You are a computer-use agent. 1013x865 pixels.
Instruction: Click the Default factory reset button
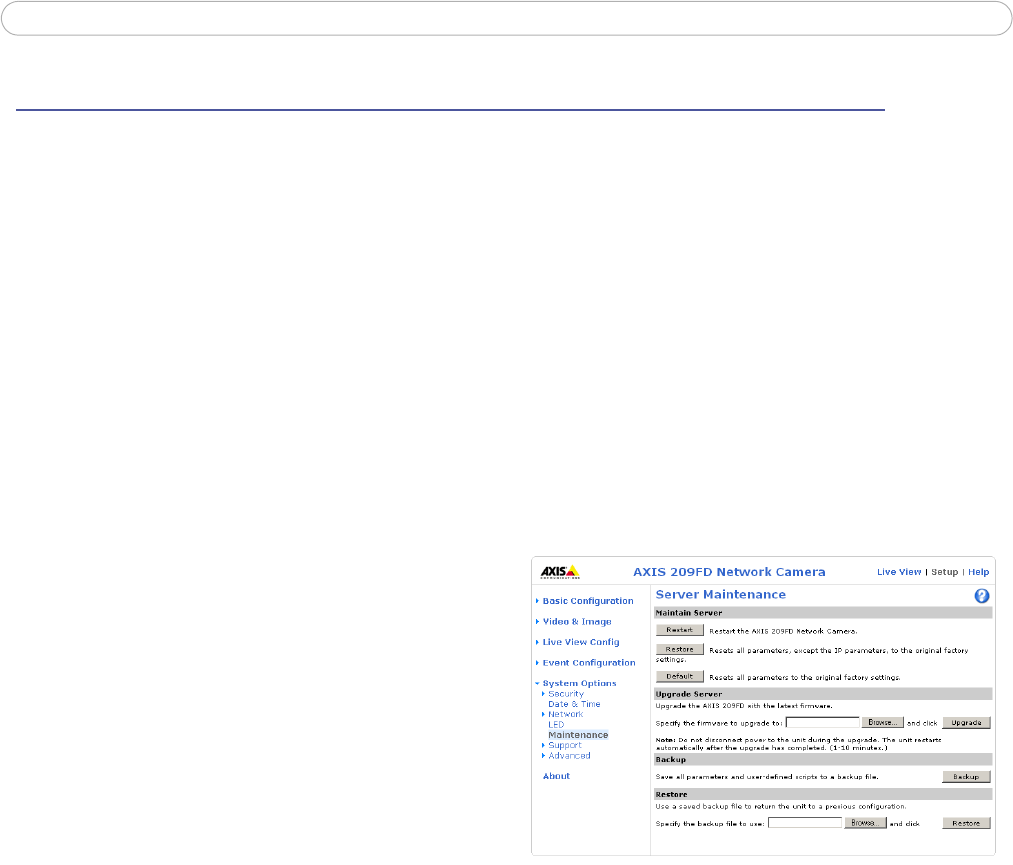coord(680,676)
